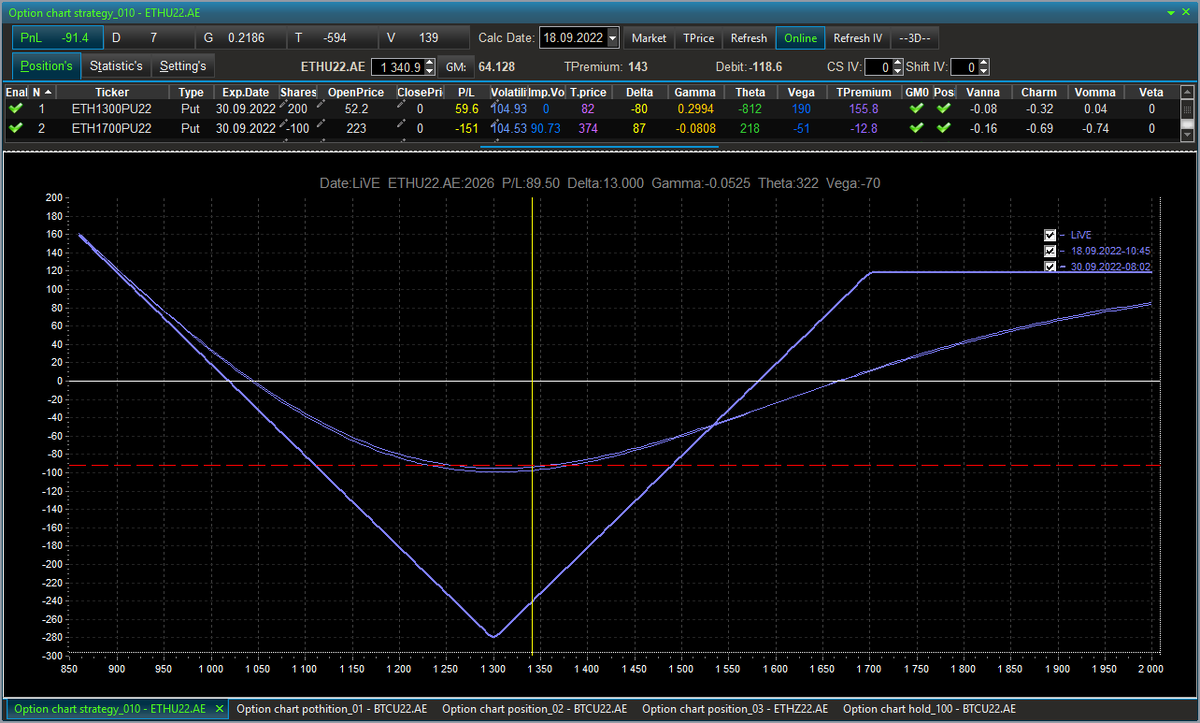Close the Option chart strategy_010 window

point(1187,11)
